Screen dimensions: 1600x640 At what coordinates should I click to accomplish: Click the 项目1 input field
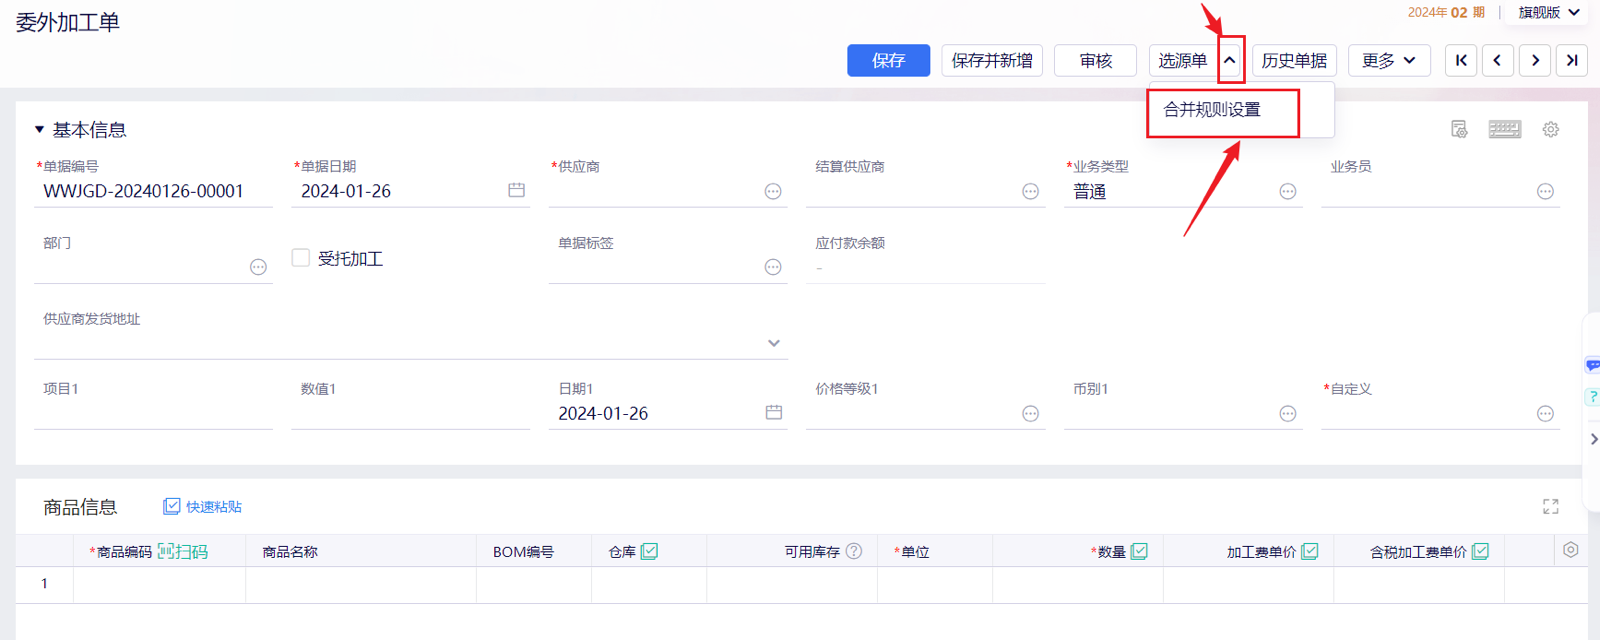(153, 413)
